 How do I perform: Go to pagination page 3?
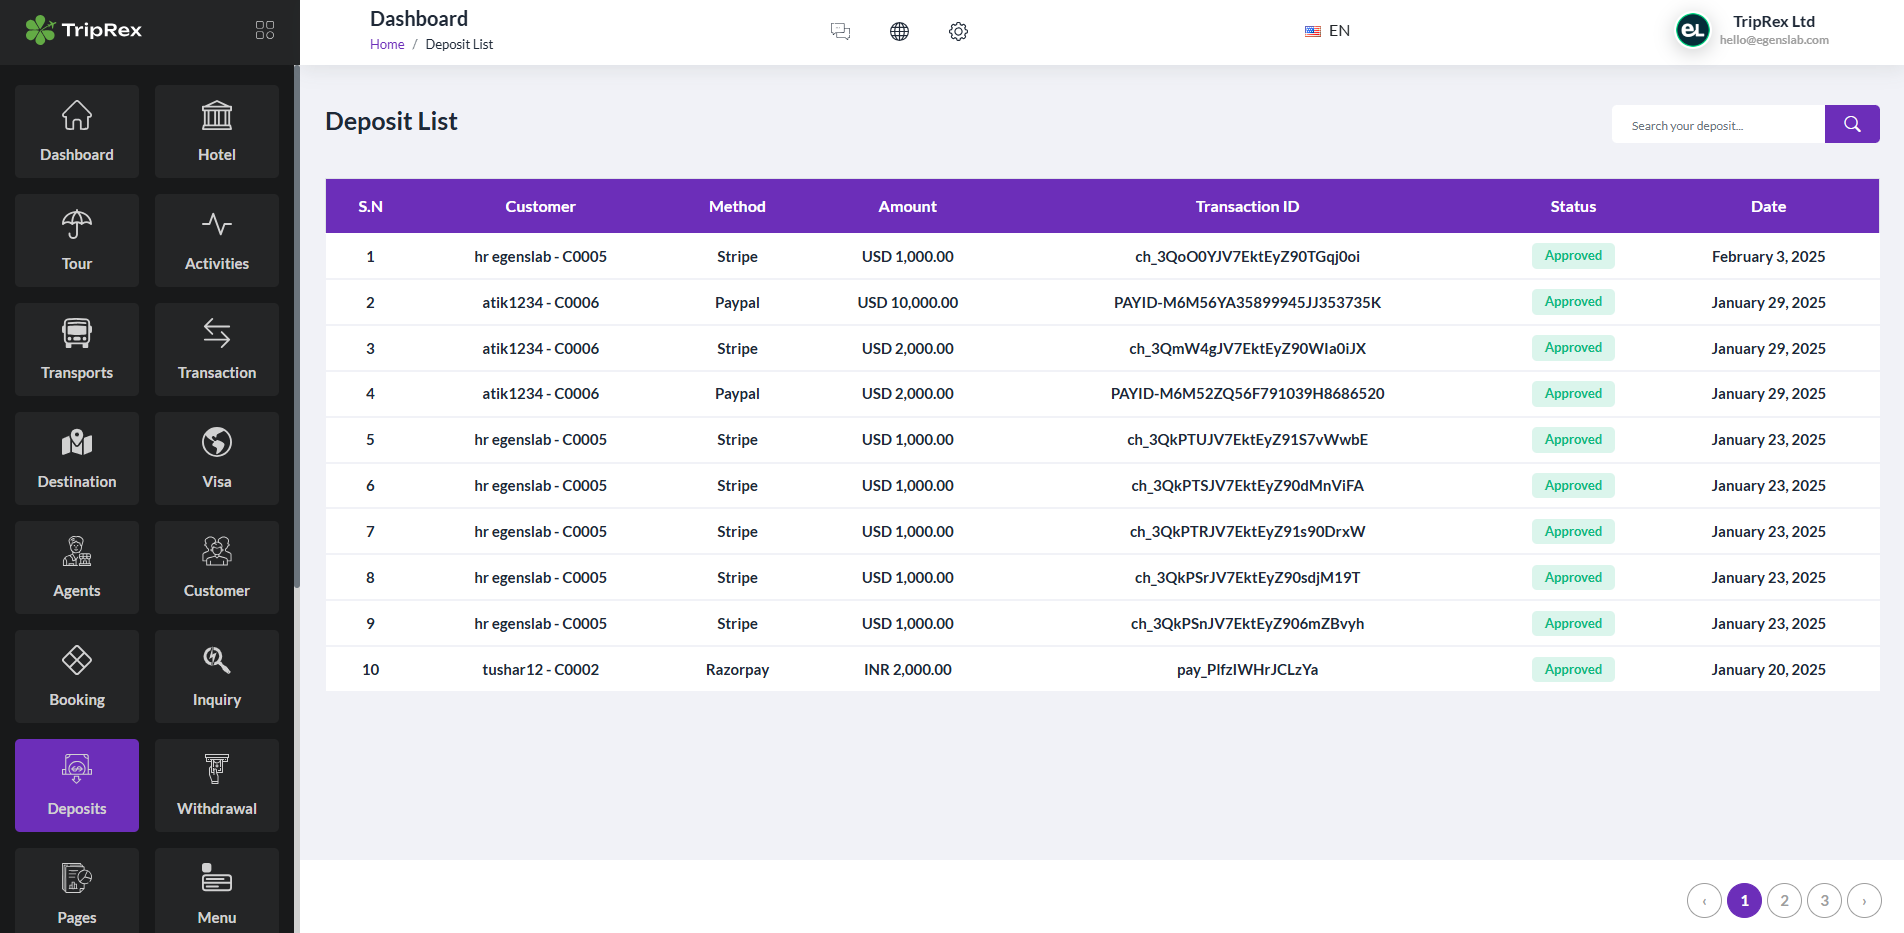tap(1824, 900)
